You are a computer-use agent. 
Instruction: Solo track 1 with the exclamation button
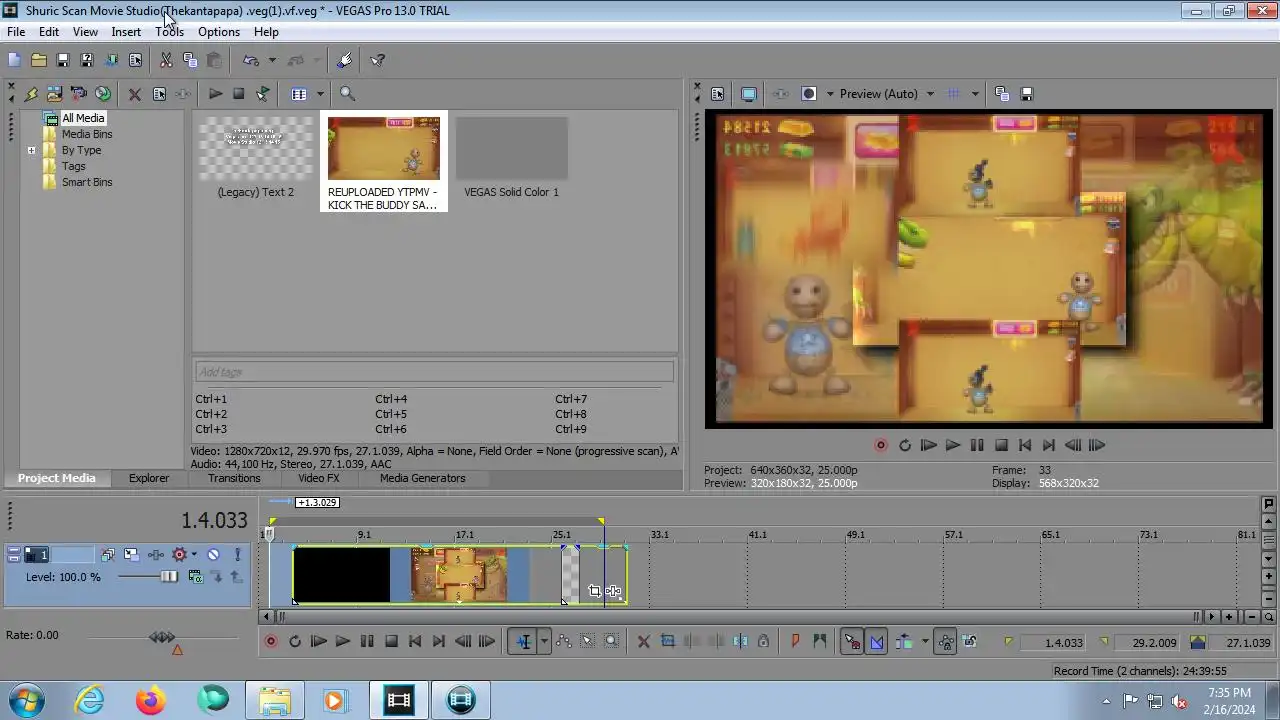(237, 554)
